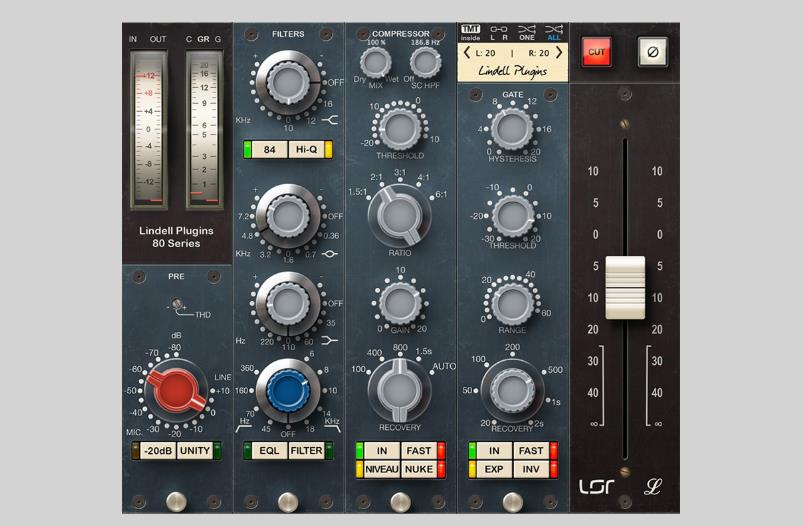Click the low shelf EQ knob at 110 Hz
The image size is (804, 526).
(288, 304)
